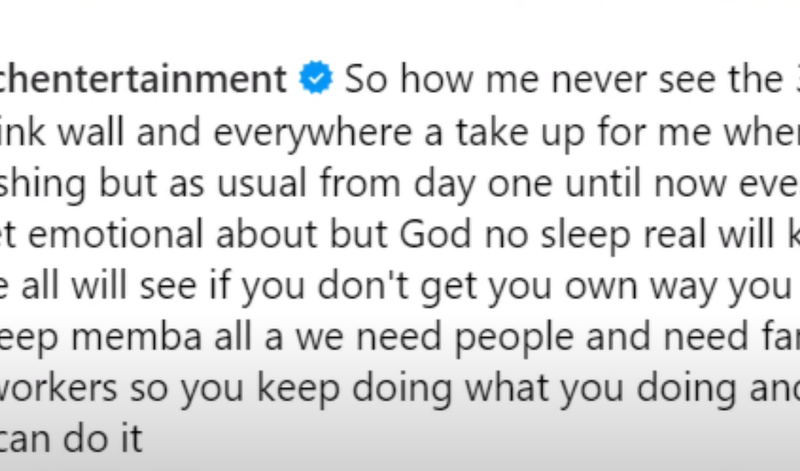Click the word "So" starting the comment
Screen dimensions: 800x471
366,79
